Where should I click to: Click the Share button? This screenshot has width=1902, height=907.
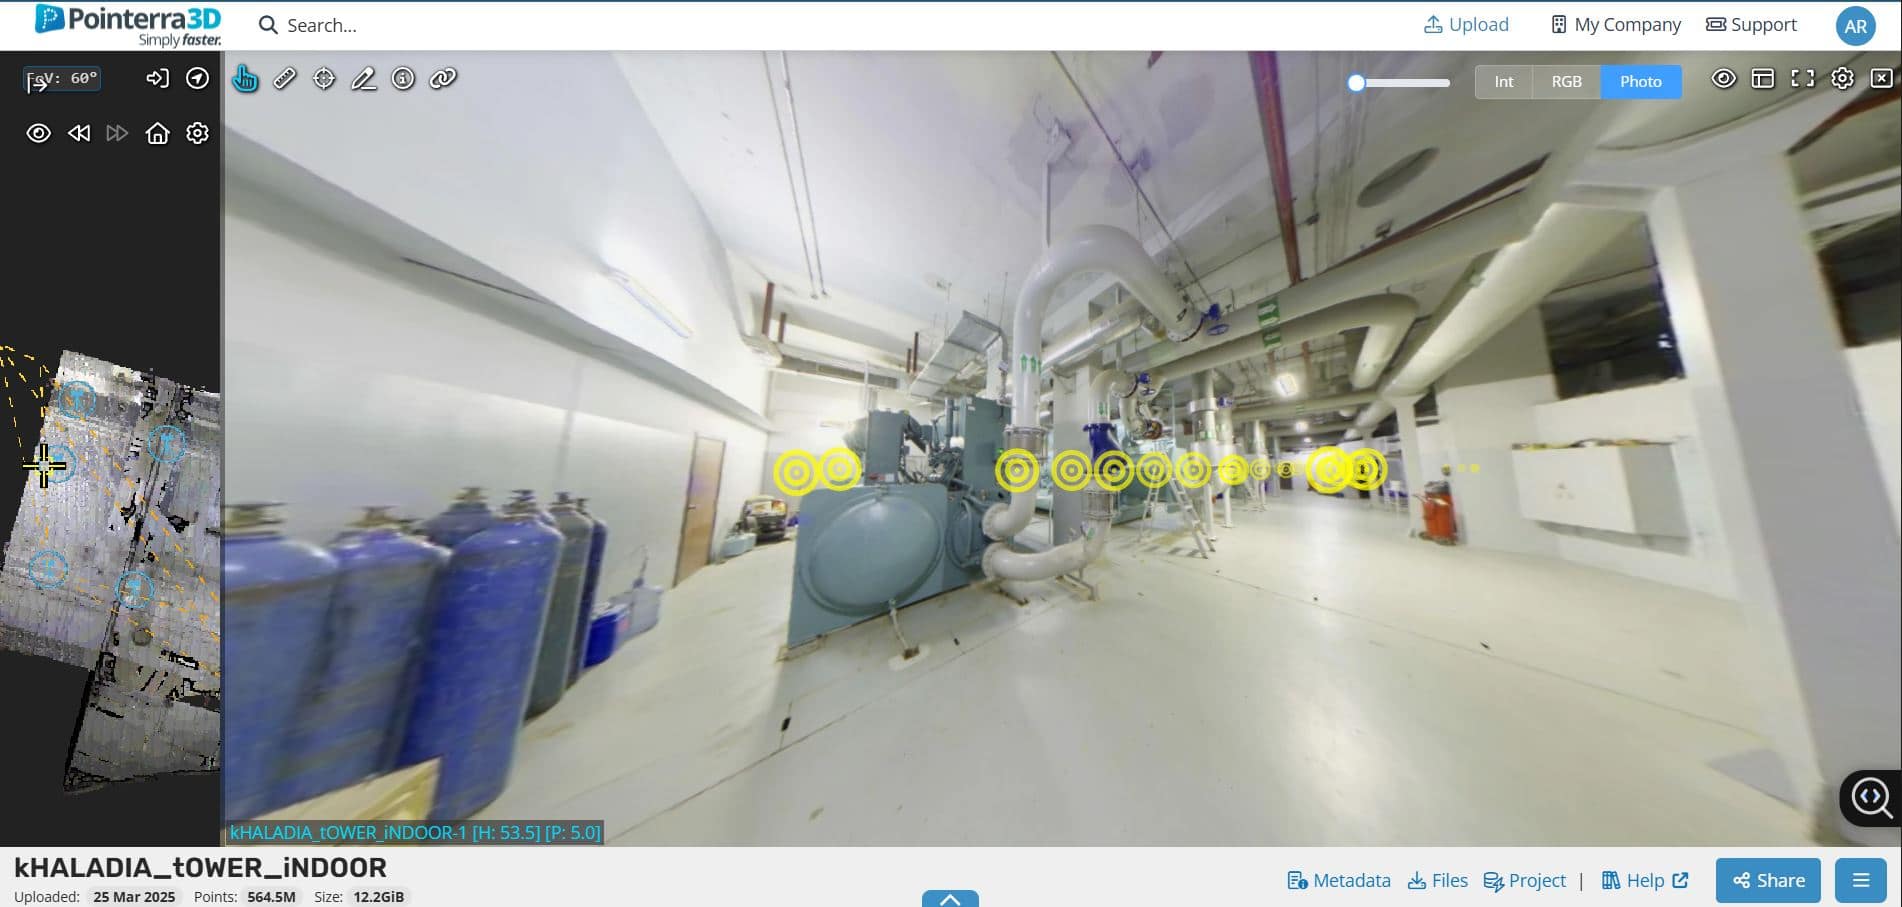(x=1768, y=880)
